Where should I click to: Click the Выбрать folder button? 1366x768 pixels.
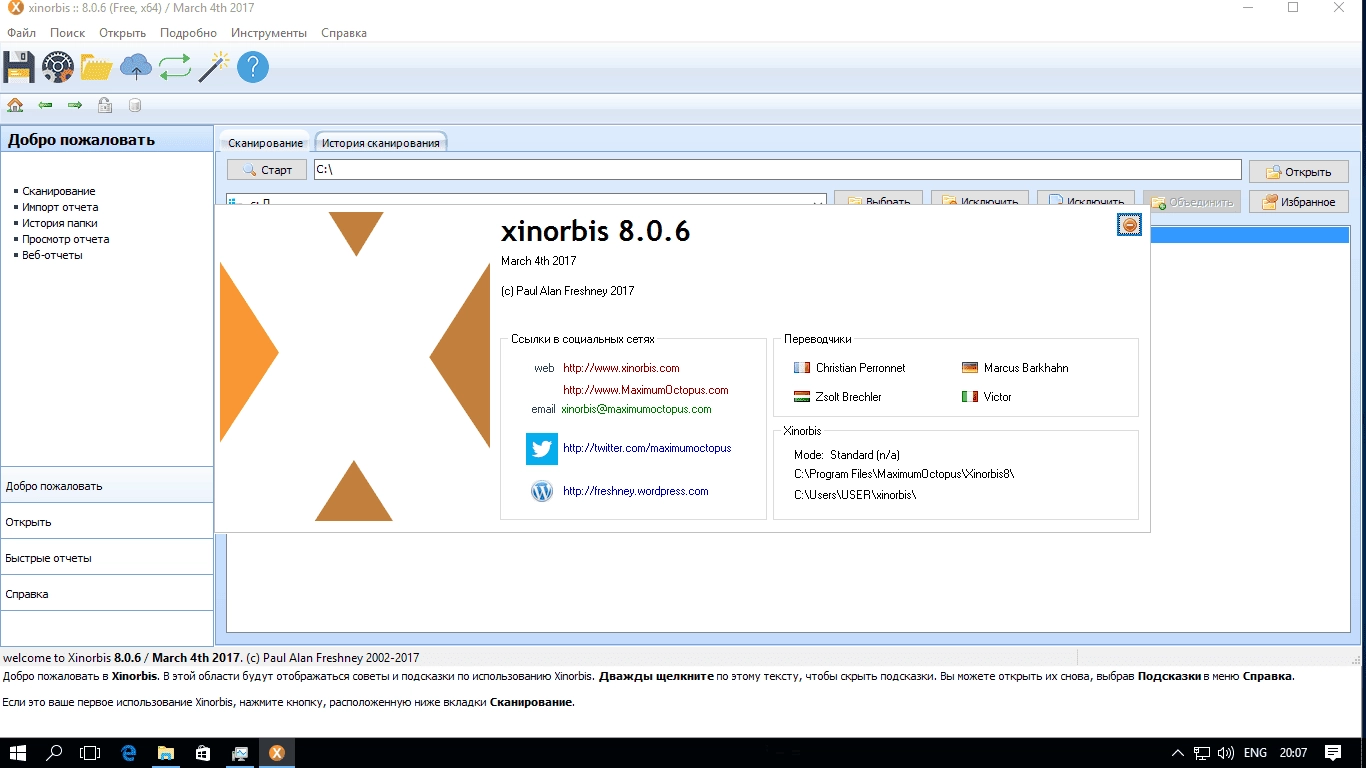coord(878,200)
